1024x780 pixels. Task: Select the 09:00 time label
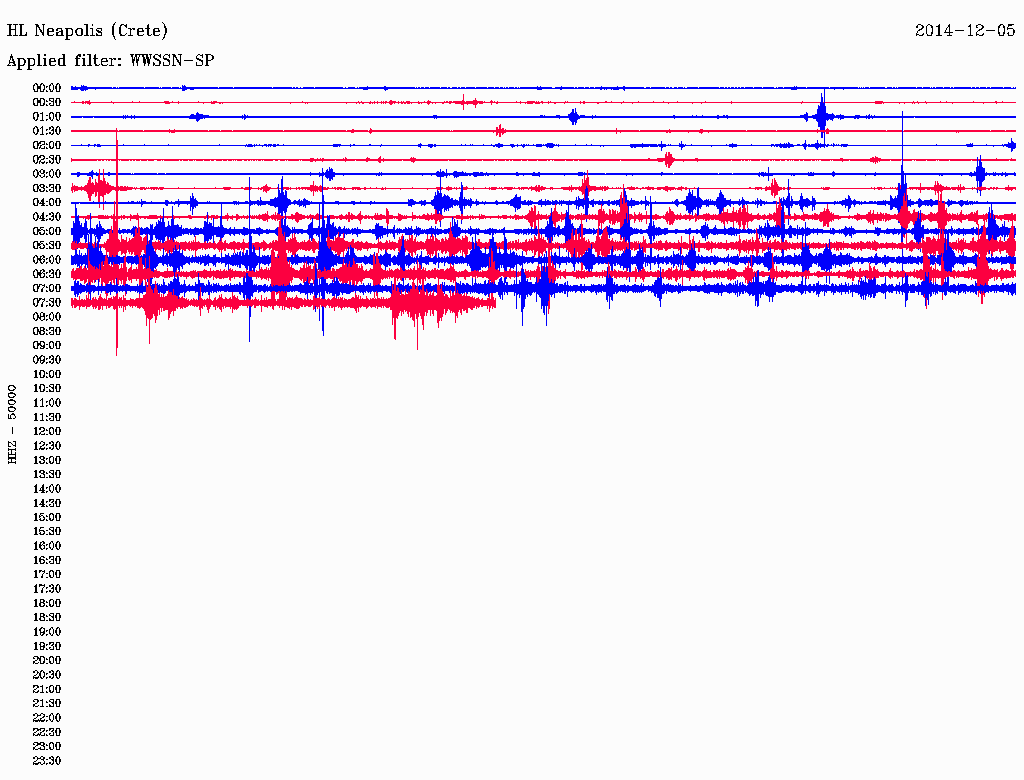click(x=47, y=346)
